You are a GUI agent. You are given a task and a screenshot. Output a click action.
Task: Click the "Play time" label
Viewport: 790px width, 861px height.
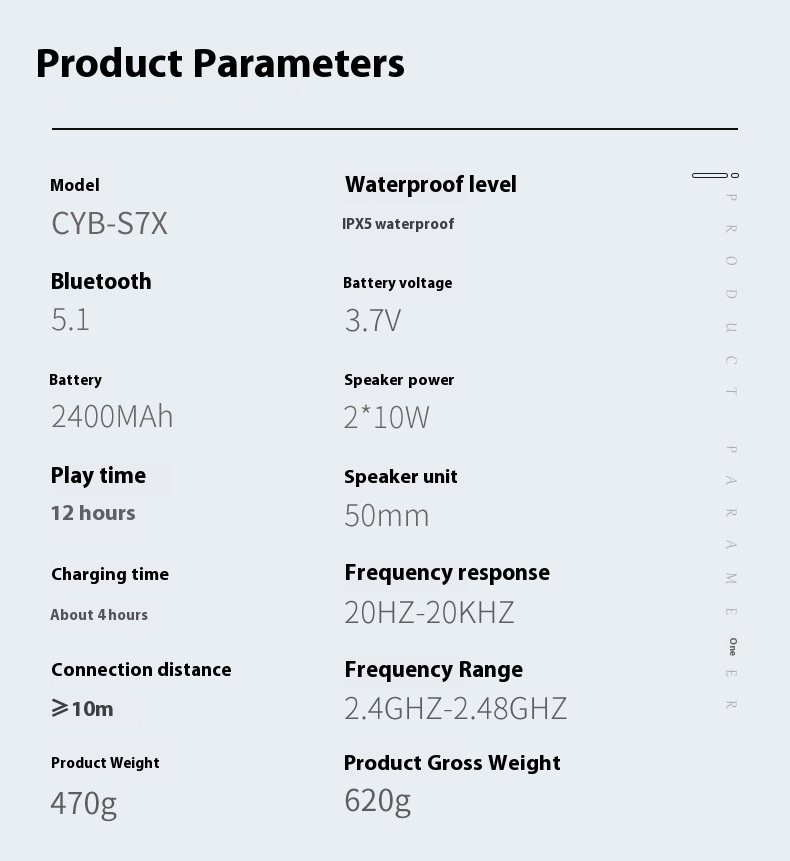(98, 476)
